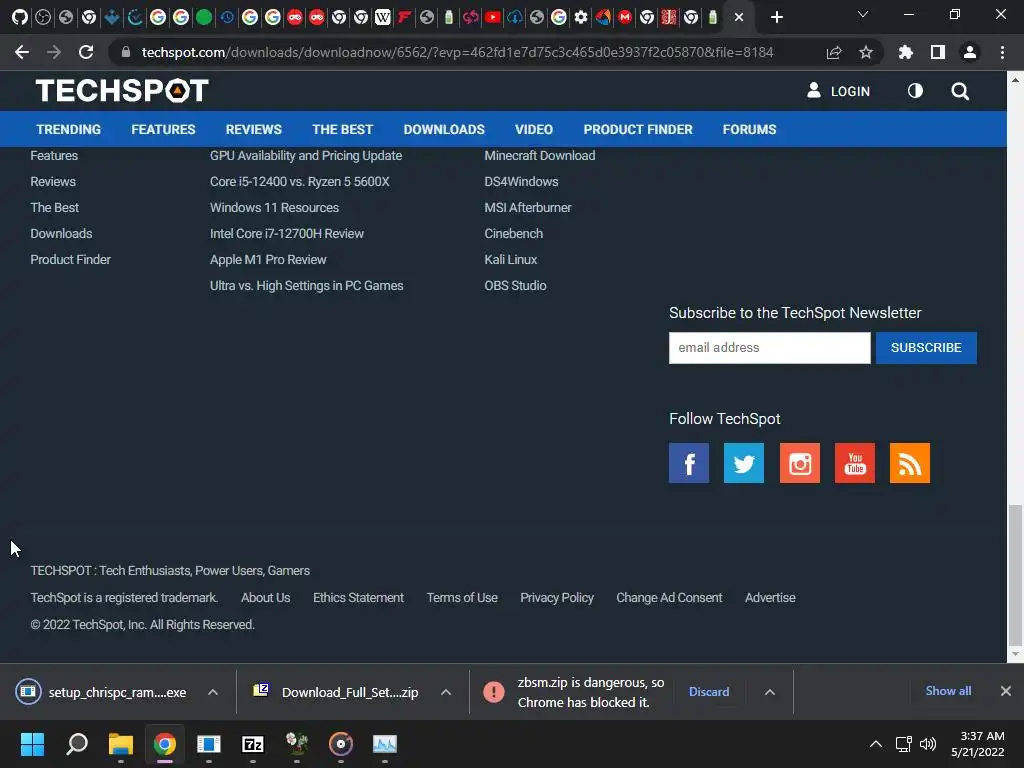The image size is (1024, 768).
Task: Open THE BEST nav menu
Action: (x=342, y=129)
